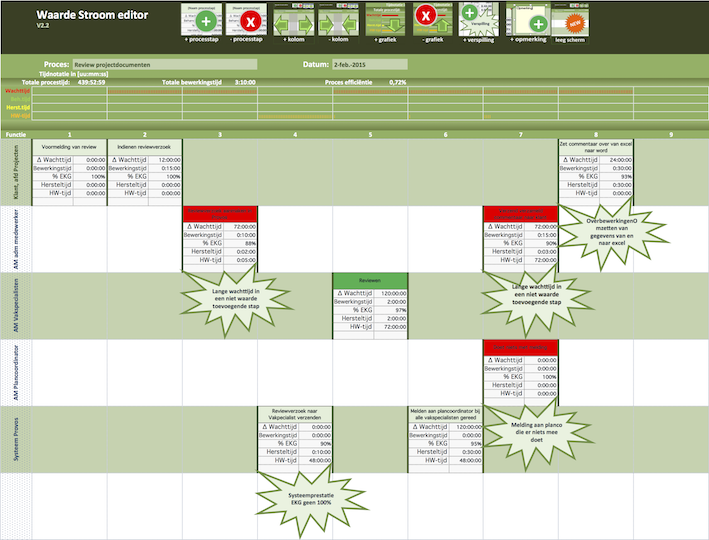Click the yellow 'Herst.tijd' timeline legend label
Image resolution: width=709 pixels, height=540 pixels.
pos(18,108)
